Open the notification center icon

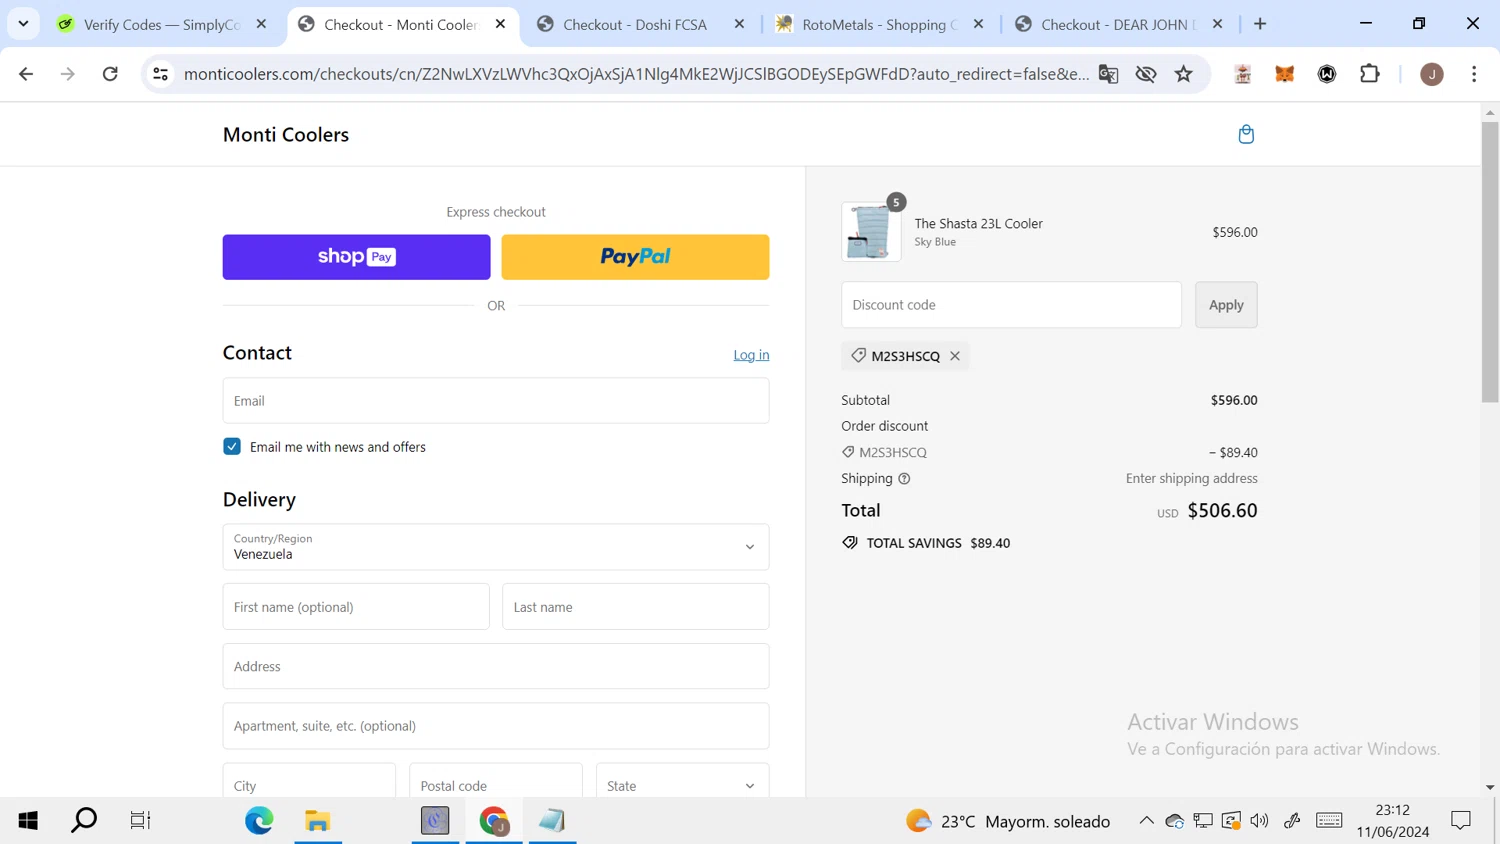pyautogui.click(x=1461, y=821)
